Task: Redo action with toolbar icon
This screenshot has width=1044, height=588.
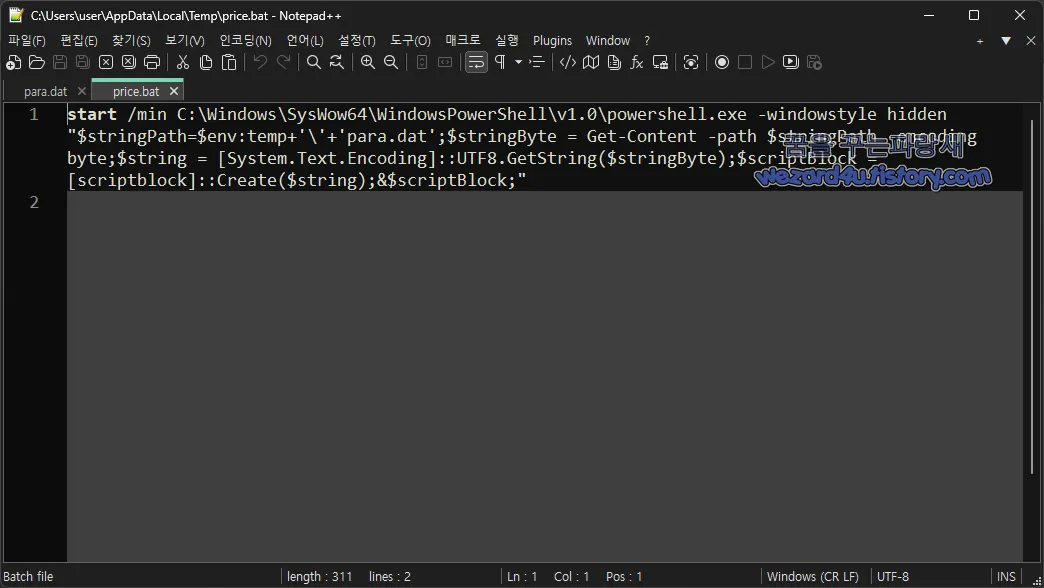Action: pos(283,63)
